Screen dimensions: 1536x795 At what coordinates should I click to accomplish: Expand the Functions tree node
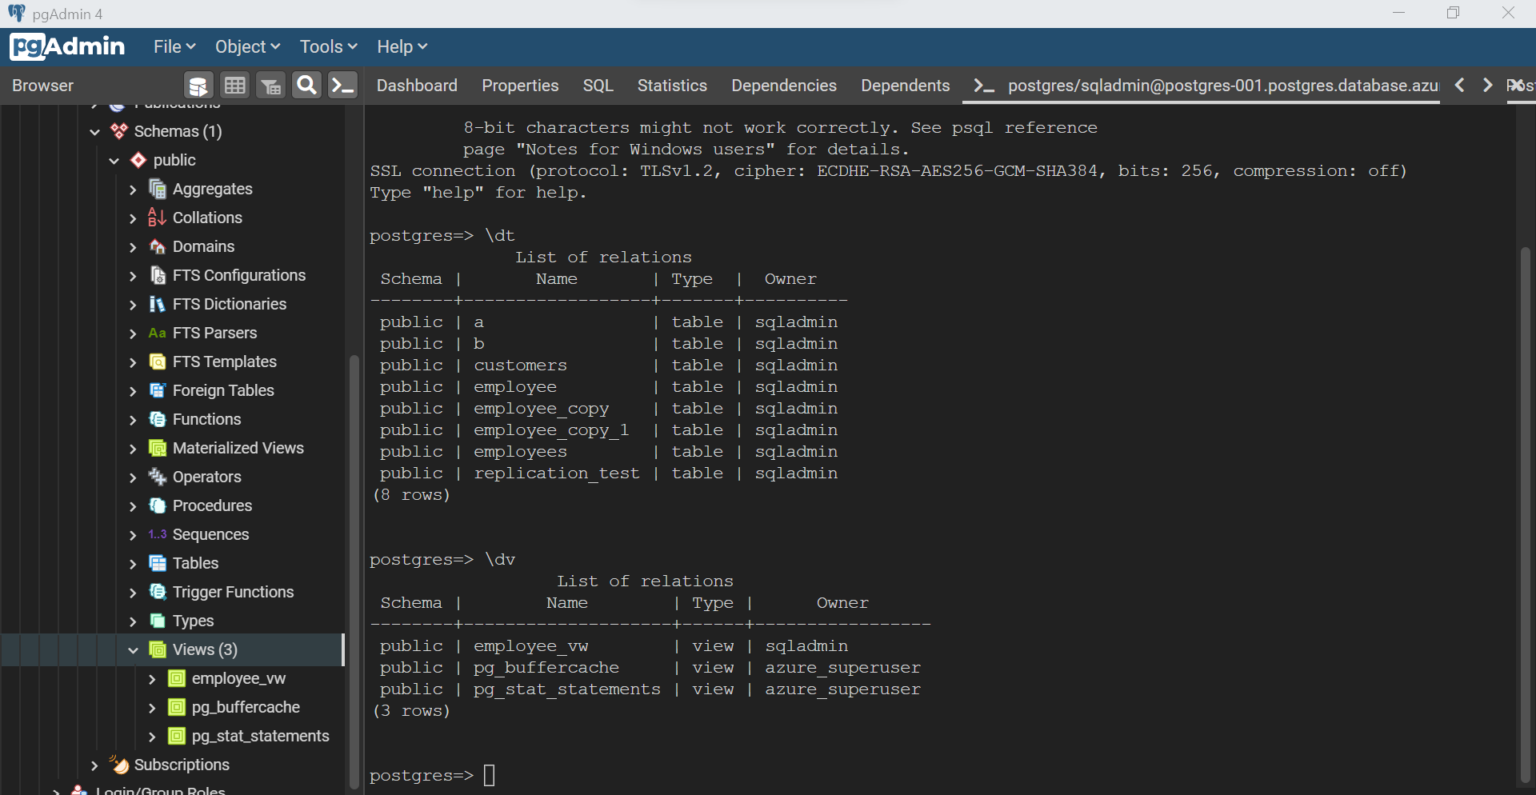point(131,418)
